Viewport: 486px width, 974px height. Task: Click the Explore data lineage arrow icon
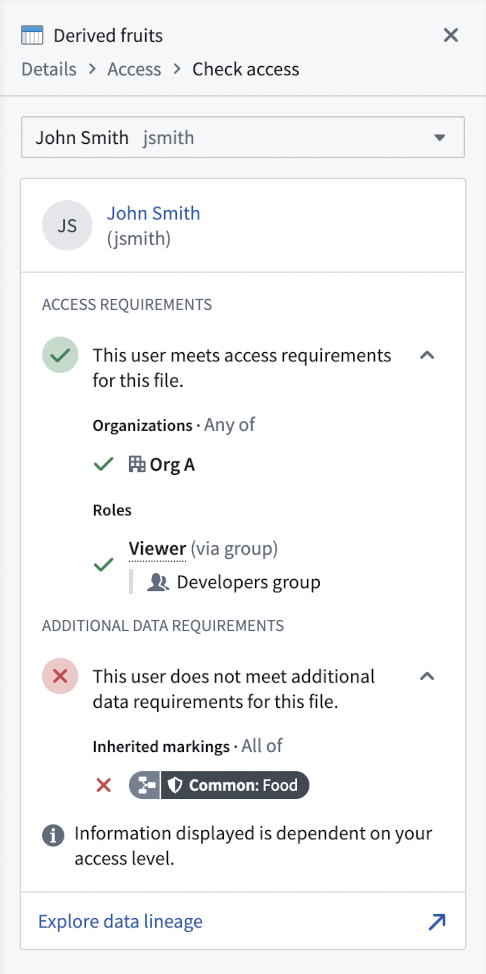(x=437, y=922)
